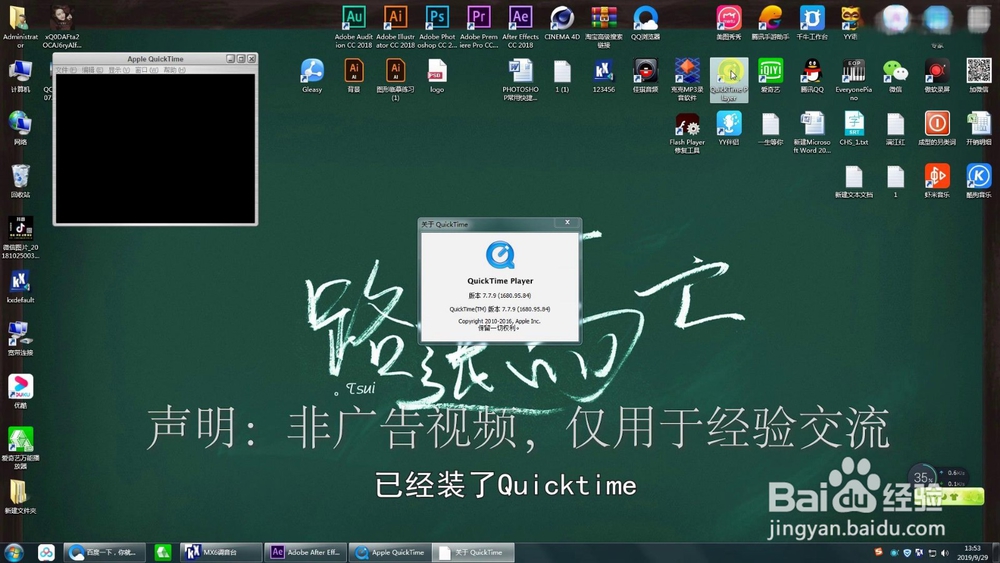Viewport: 1000px width, 563px height.
Task: Select the 腾讯手游助手 desktop icon
Action: coord(770,23)
